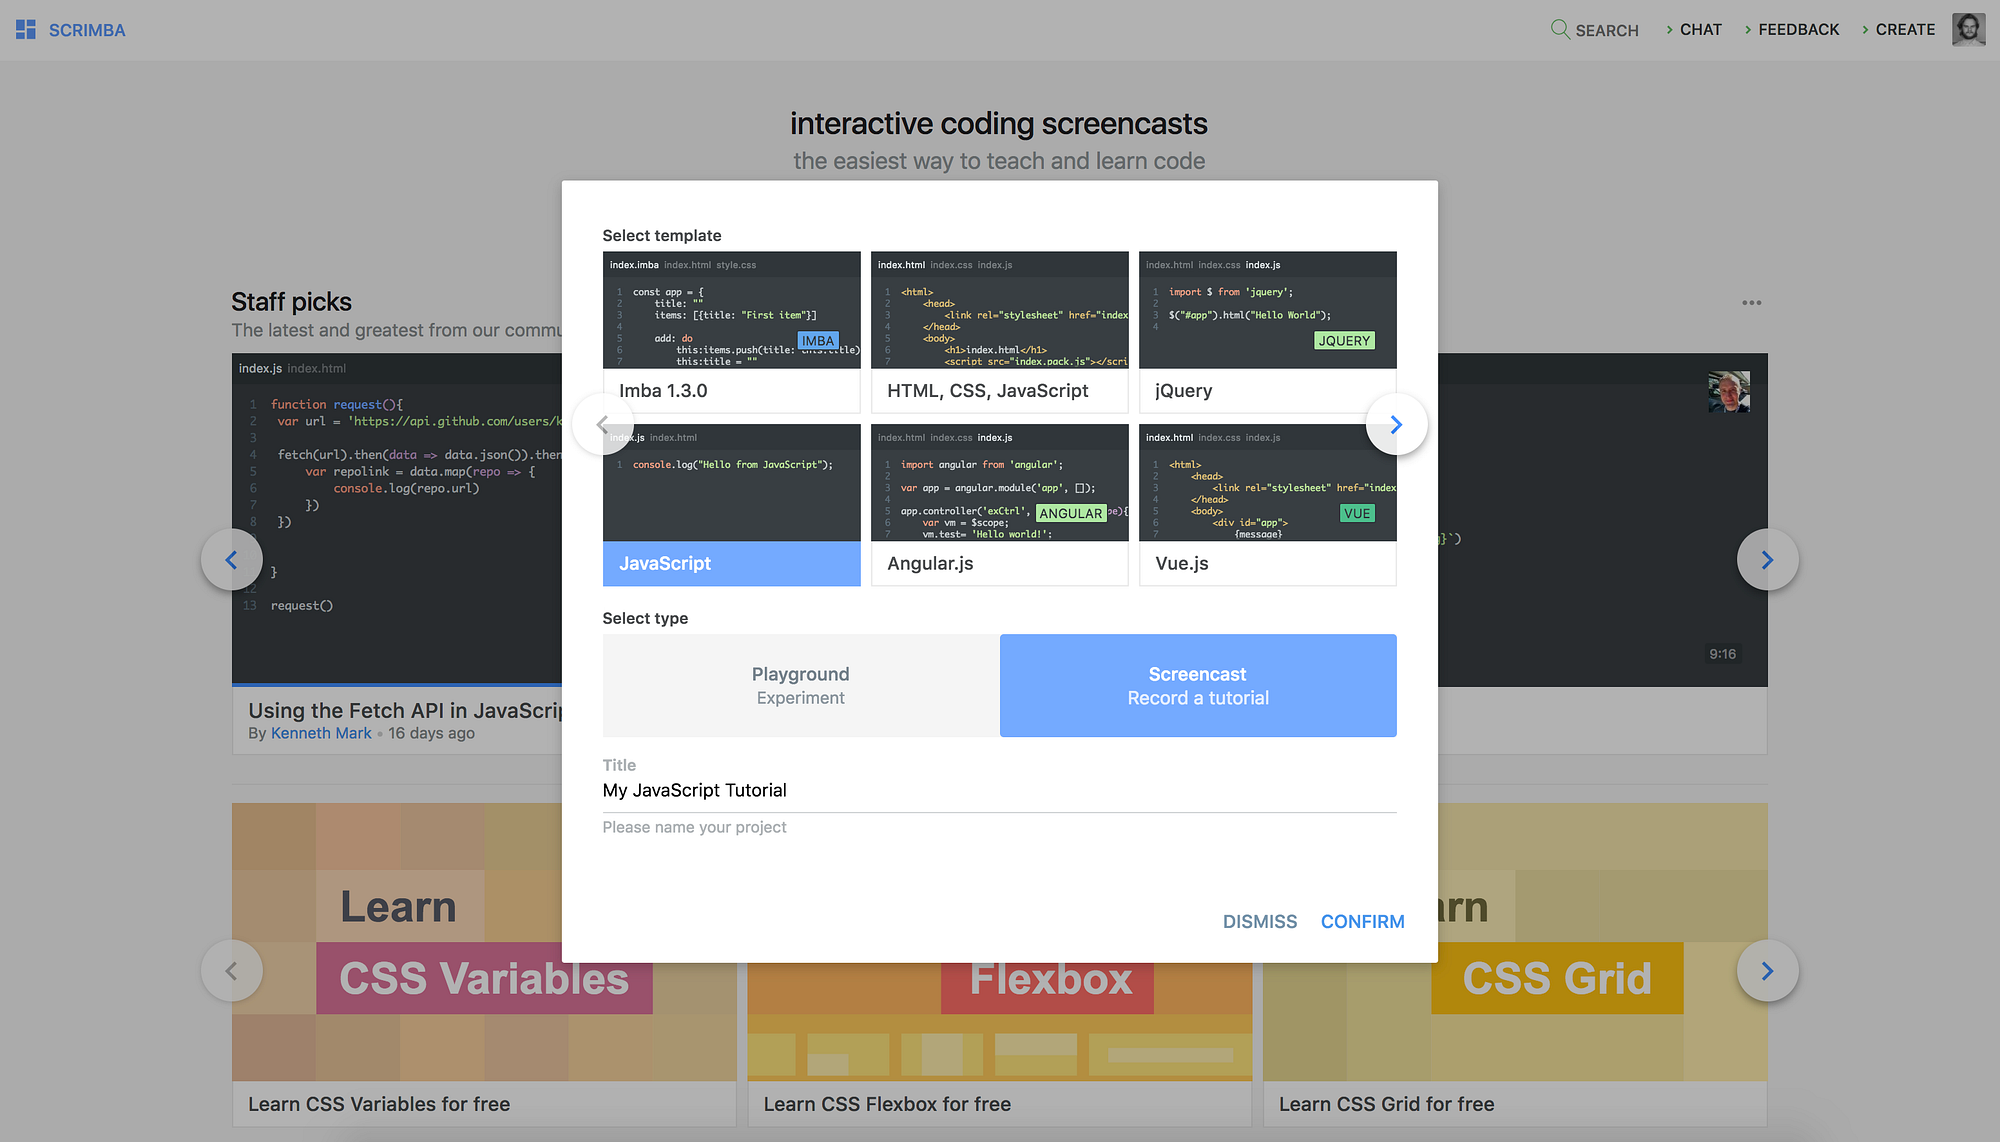Click previous arrow in template carousel
The height and width of the screenshot is (1142, 2000).
(603, 425)
